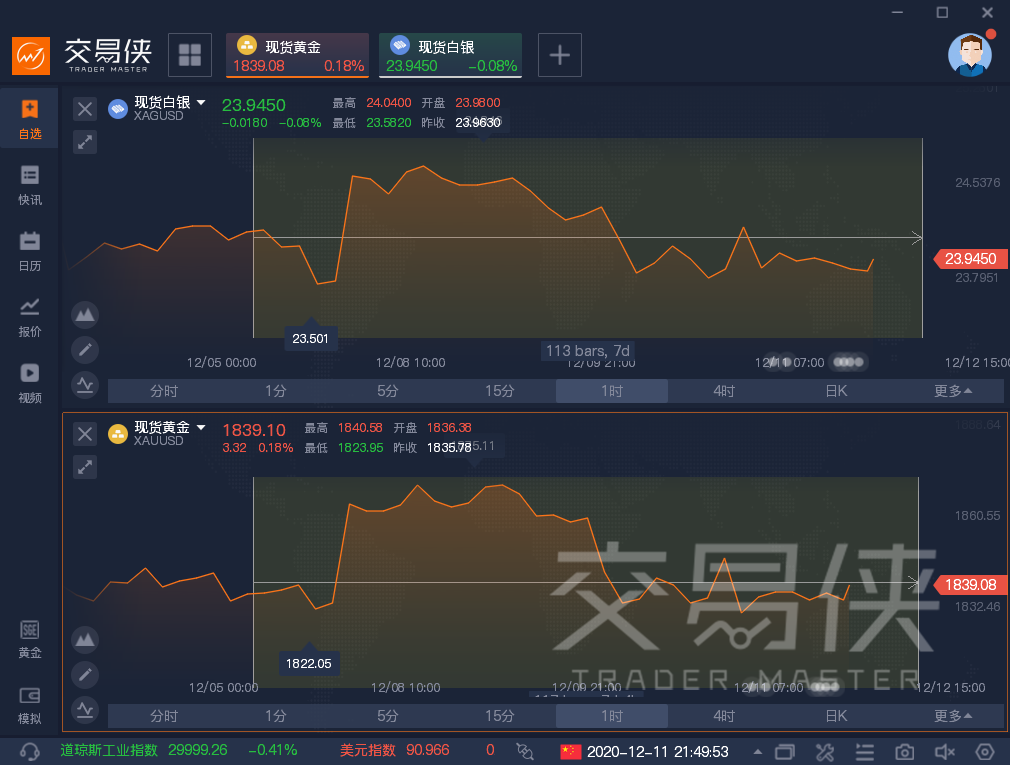Screen dimensions: 1010x765
Task: Open the 模拟 simulation section in sidebar
Action: tap(30, 705)
